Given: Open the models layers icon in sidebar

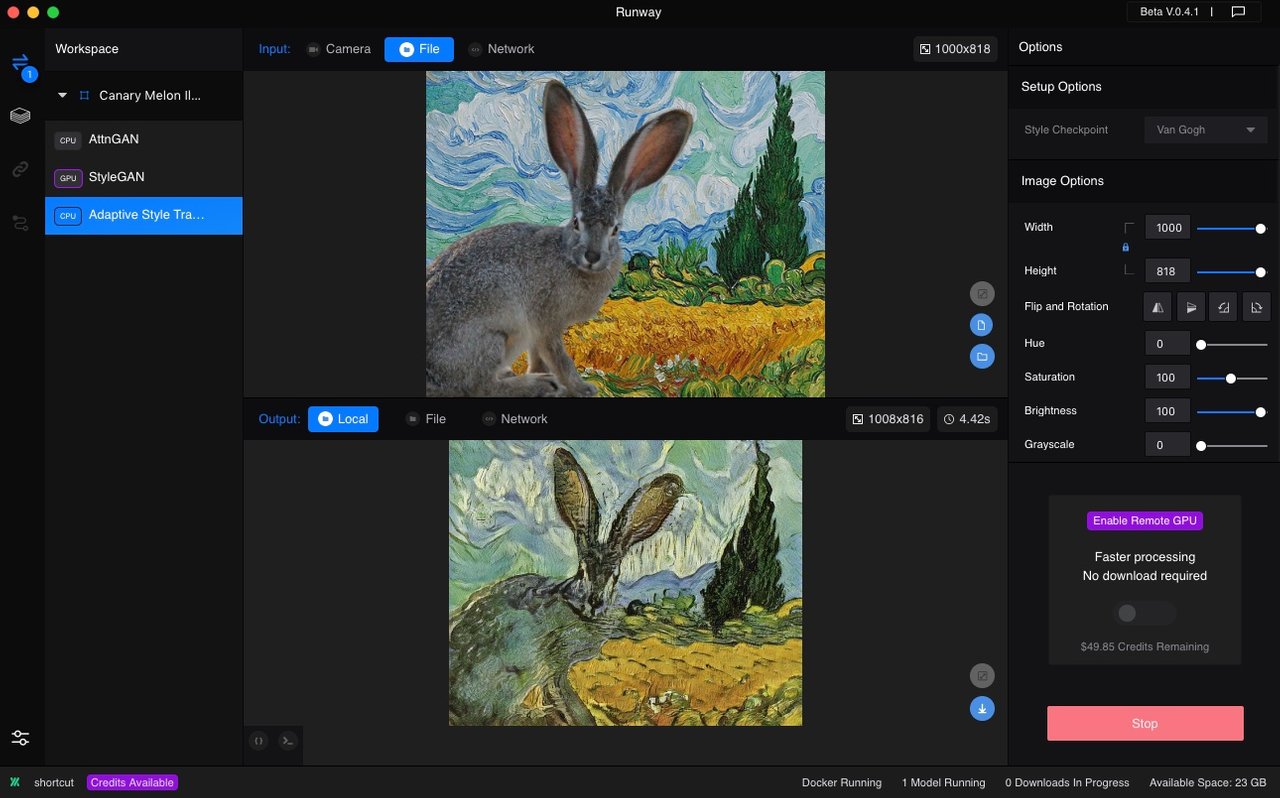Looking at the screenshot, I should pos(20,116).
